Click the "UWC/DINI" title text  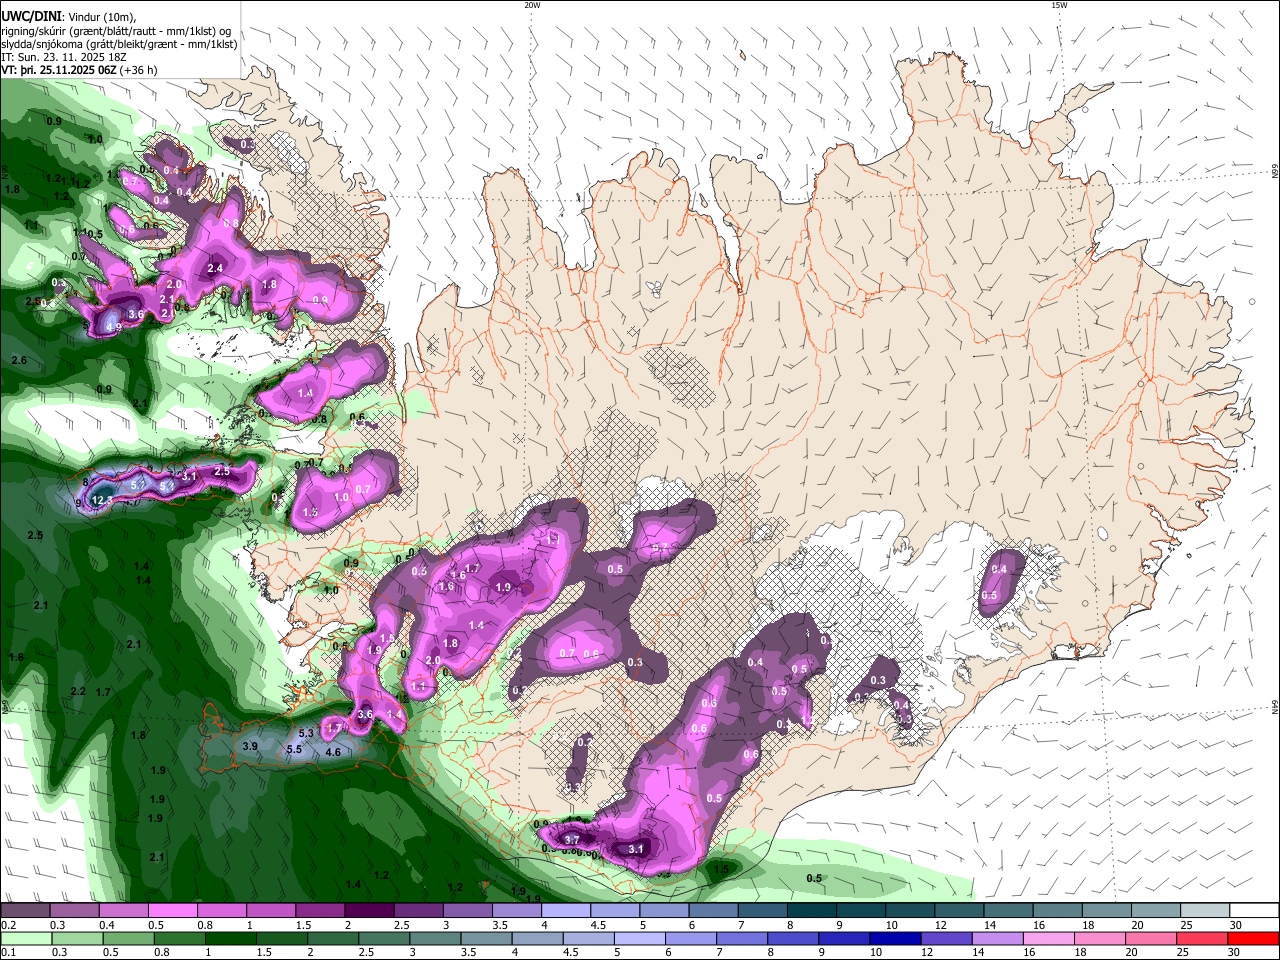[x=30, y=16]
